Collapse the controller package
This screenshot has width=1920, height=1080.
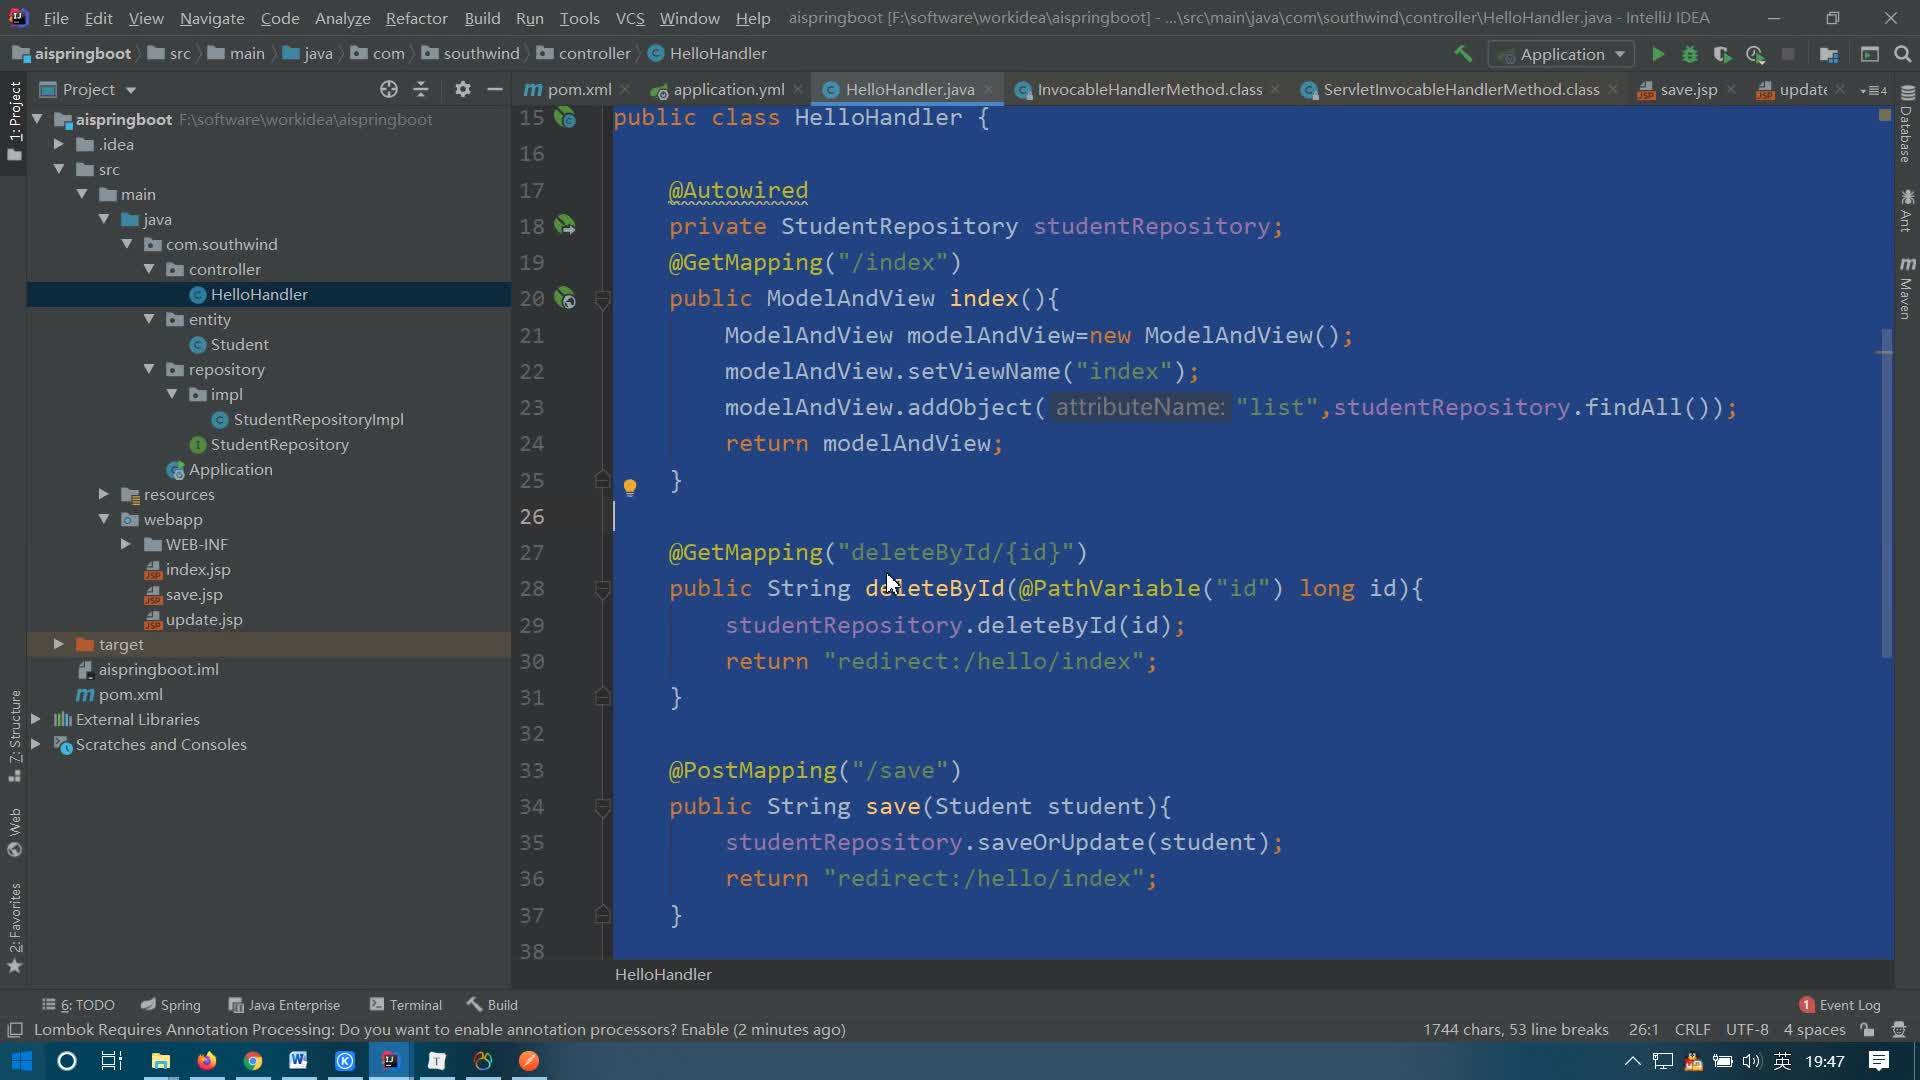[x=149, y=269]
